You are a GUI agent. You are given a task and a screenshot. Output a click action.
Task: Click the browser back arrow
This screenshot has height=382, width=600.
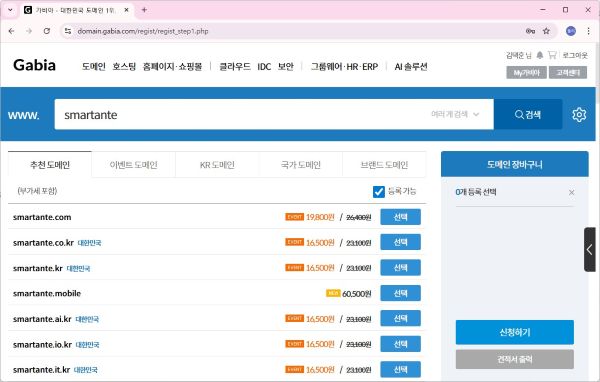point(11,31)
